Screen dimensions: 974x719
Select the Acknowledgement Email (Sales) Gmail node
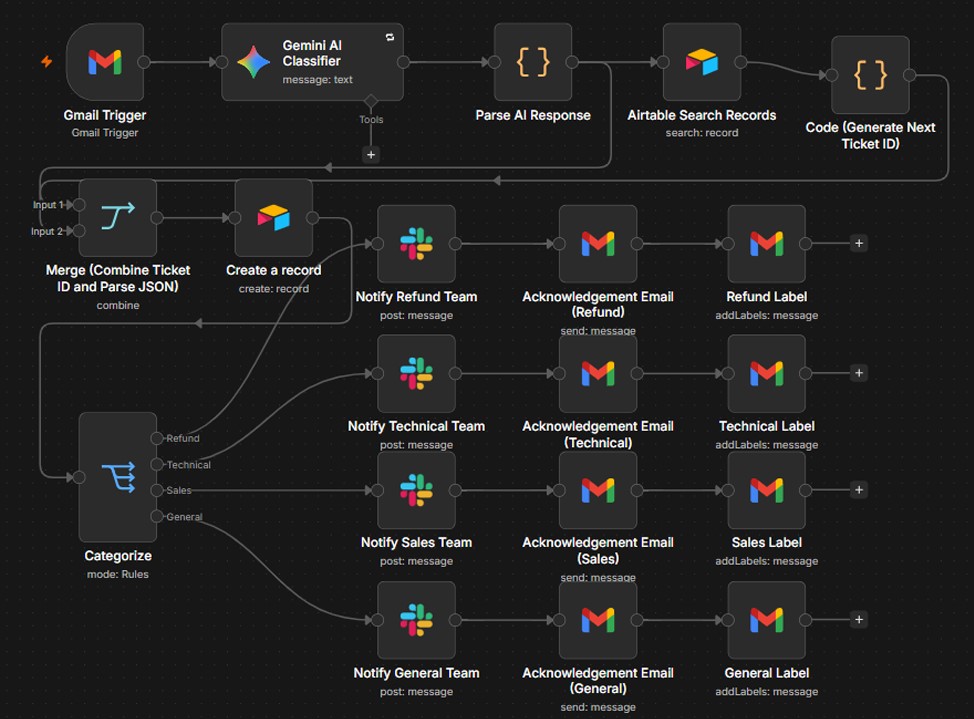pos(598,490)
